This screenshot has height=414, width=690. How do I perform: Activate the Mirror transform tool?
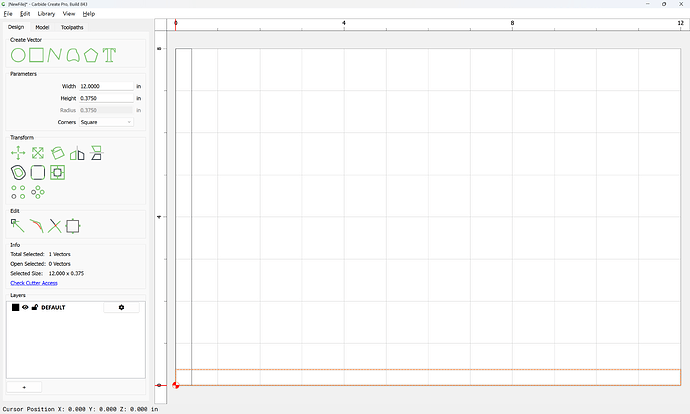[77, 153]
